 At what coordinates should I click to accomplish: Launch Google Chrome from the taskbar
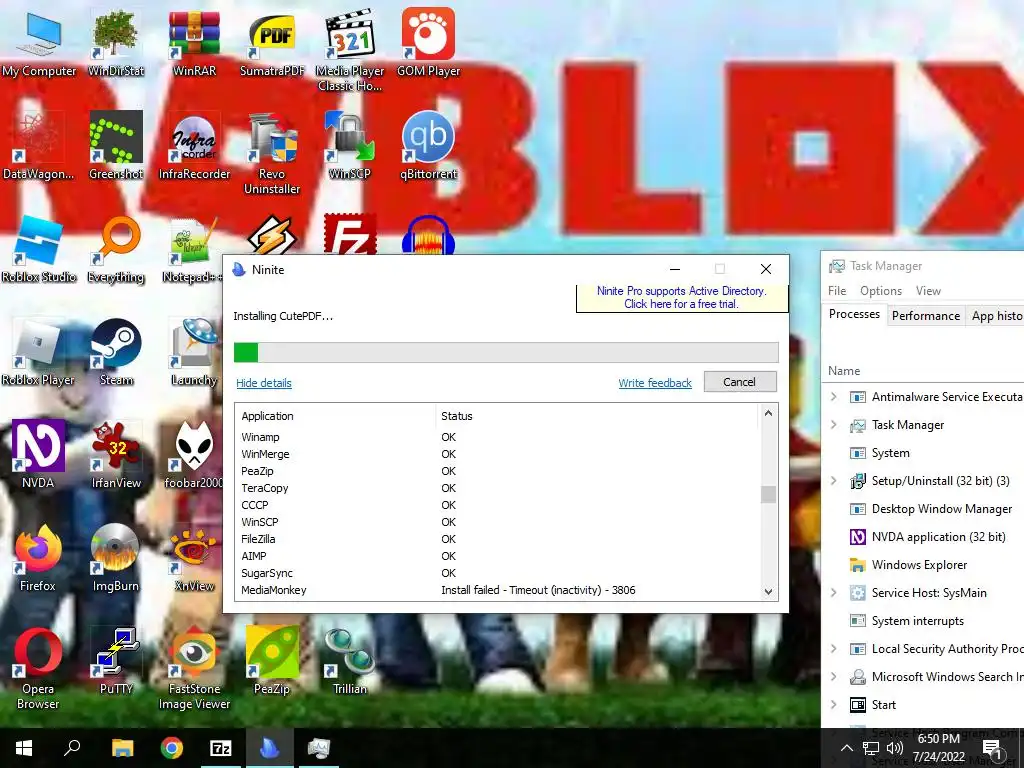coord(172,748)
